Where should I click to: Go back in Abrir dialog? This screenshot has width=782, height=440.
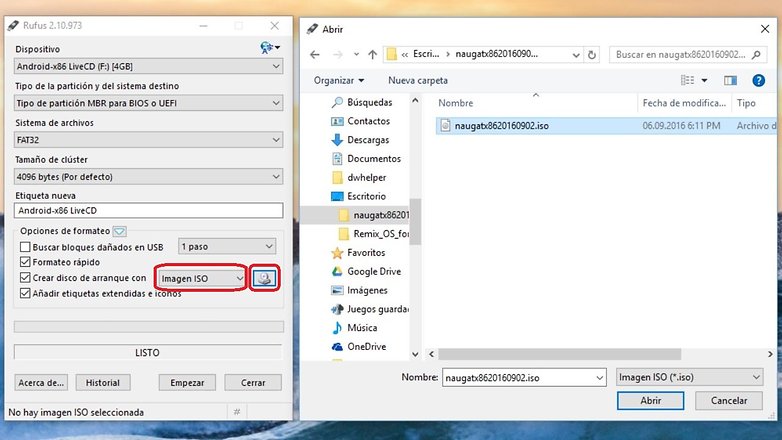coord(315,54)
